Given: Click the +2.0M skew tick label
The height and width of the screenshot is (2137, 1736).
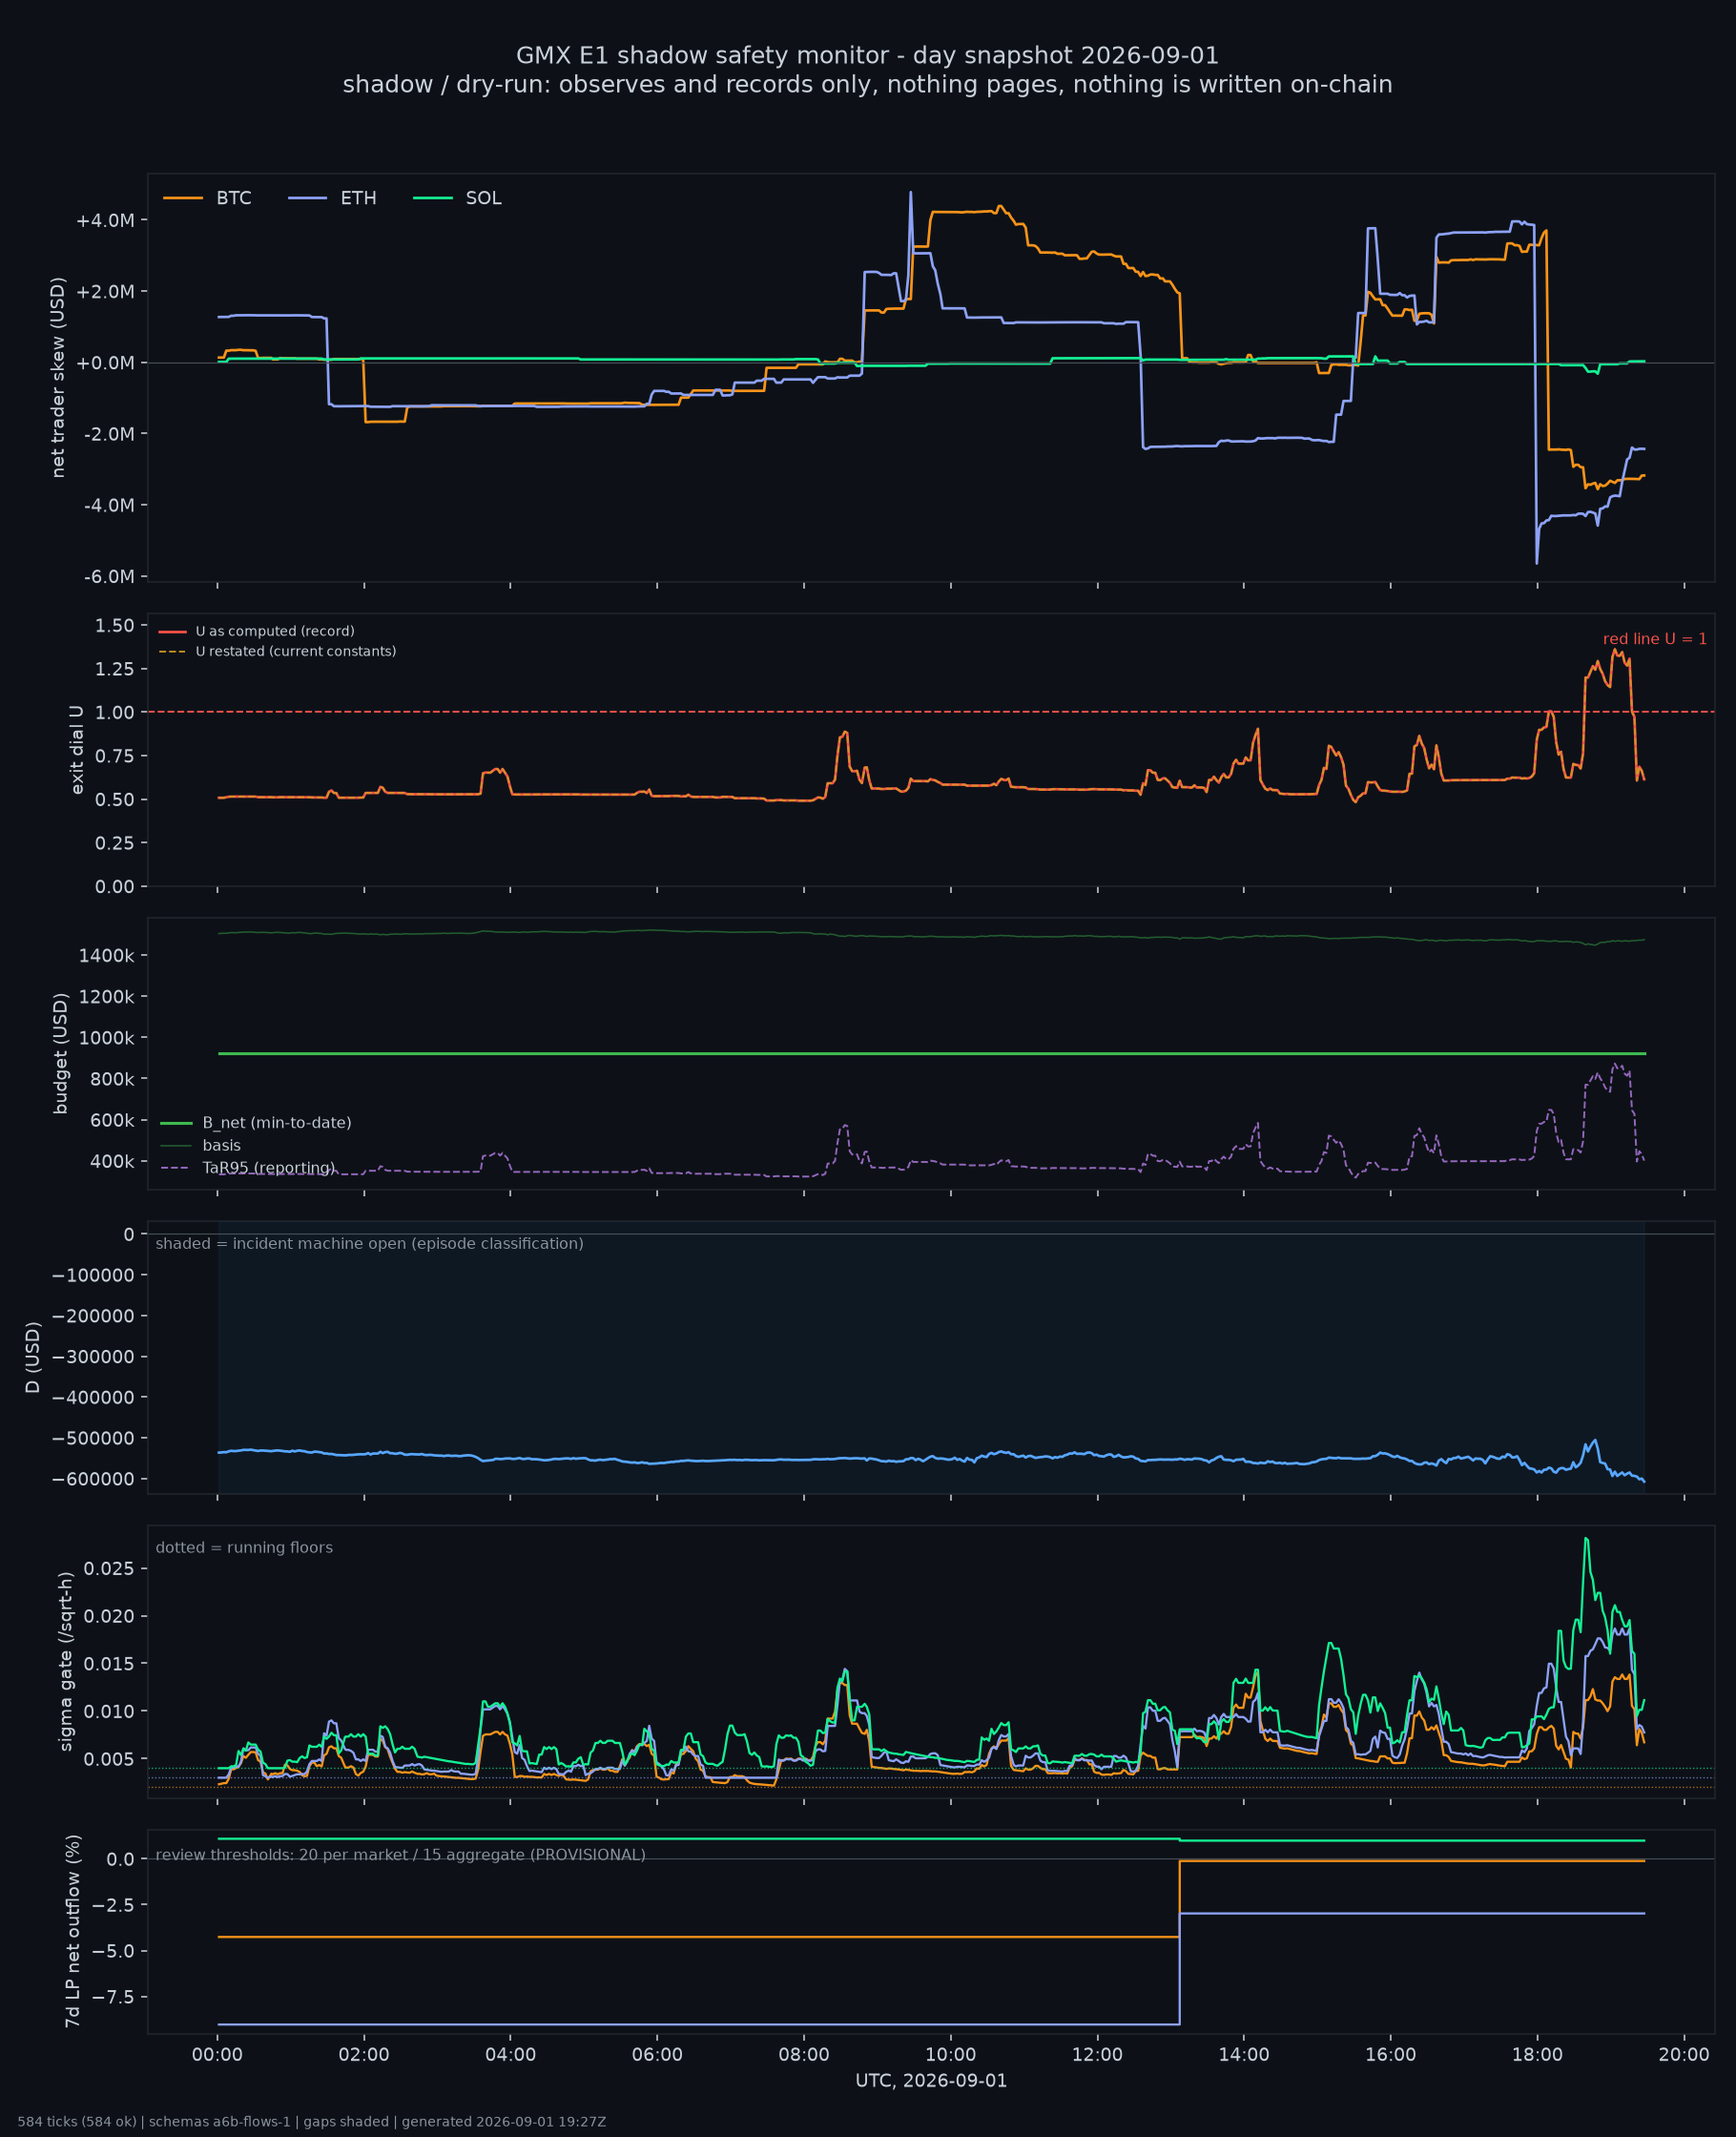Looking at the screenshot, I should 105,292.
